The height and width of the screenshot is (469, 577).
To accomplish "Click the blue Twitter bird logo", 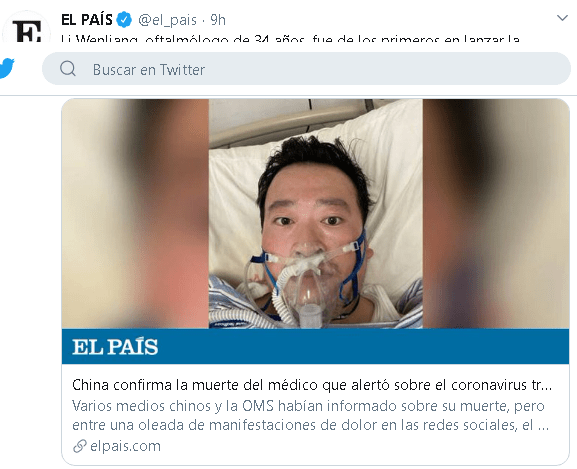I will tap(7, 68).
